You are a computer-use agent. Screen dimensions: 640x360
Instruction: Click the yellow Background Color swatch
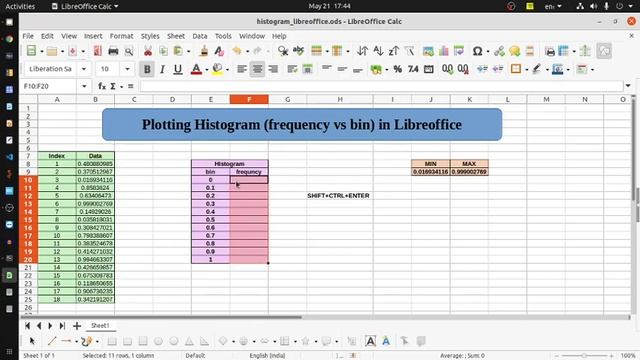pyautogui.click(x=218, y=69)
